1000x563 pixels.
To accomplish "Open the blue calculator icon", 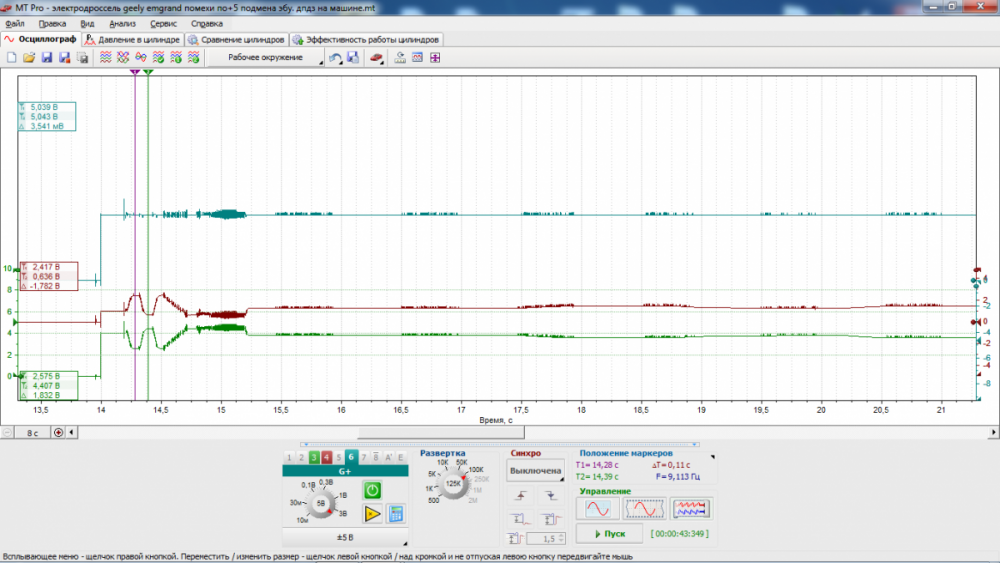I will click(x=396, y=514).
